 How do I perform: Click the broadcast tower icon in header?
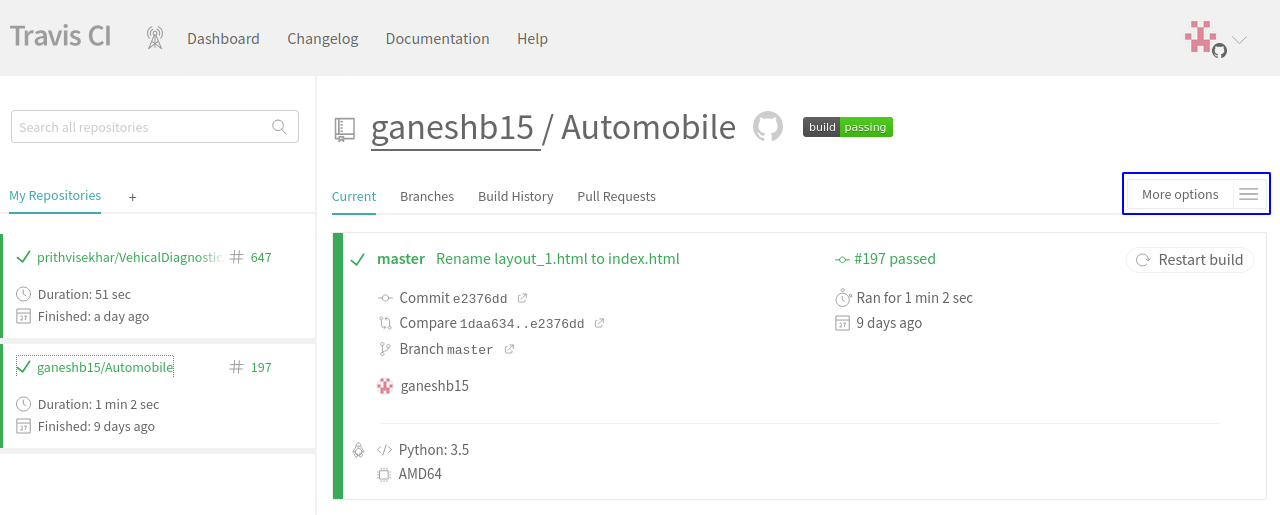(154, 38)
